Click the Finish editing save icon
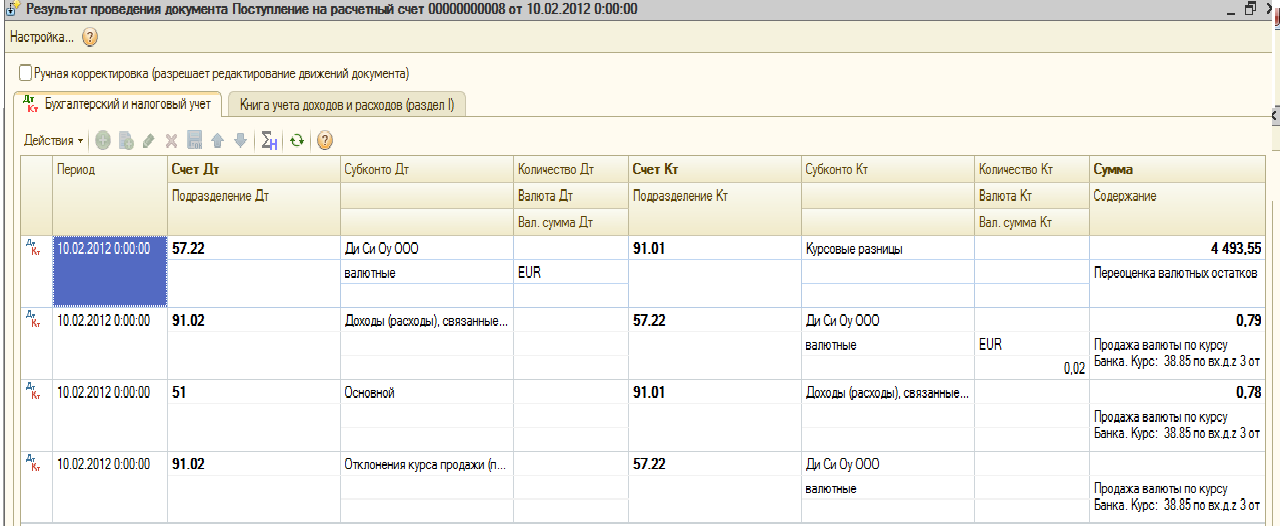 point(195,141)
